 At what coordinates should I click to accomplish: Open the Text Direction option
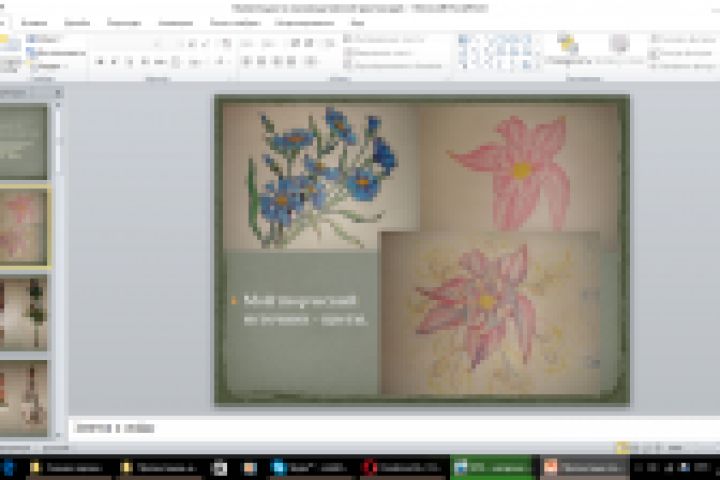point(385,40)
